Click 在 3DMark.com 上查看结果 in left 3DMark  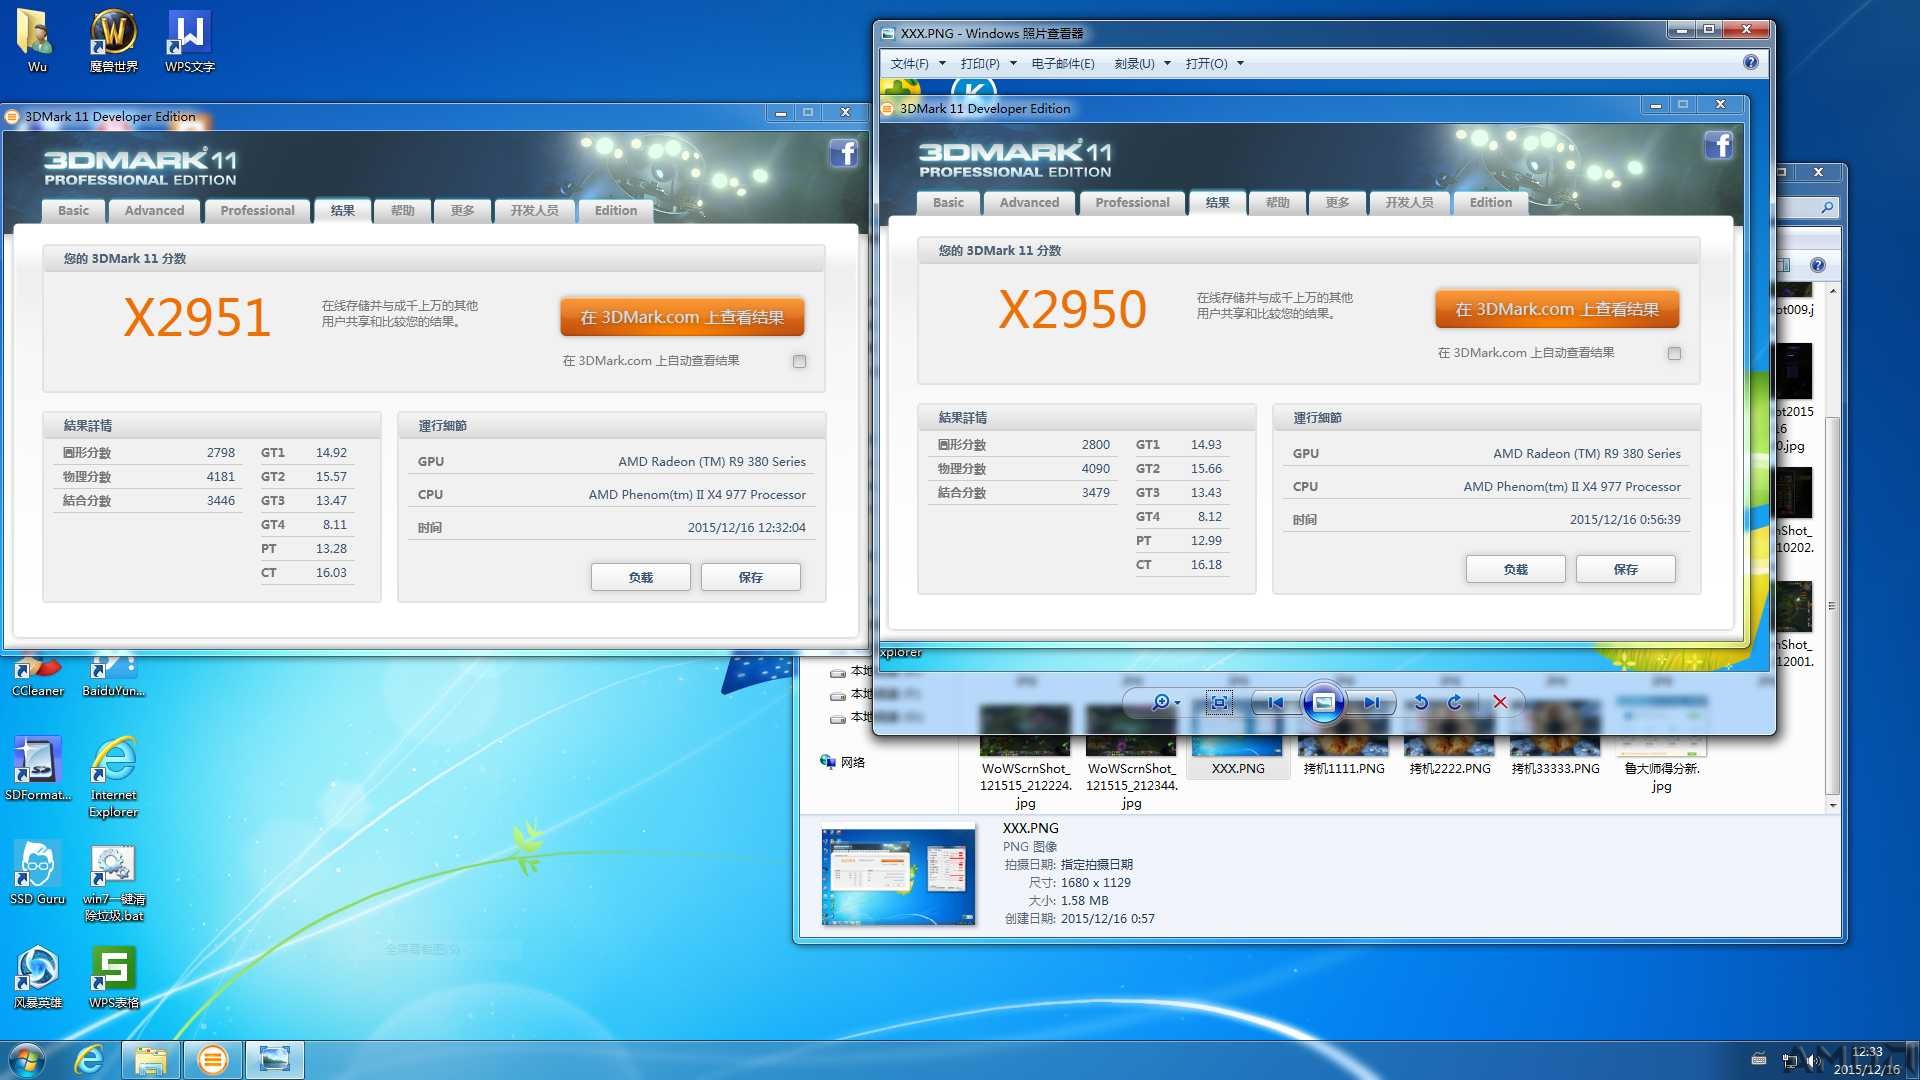pos(682,317)
